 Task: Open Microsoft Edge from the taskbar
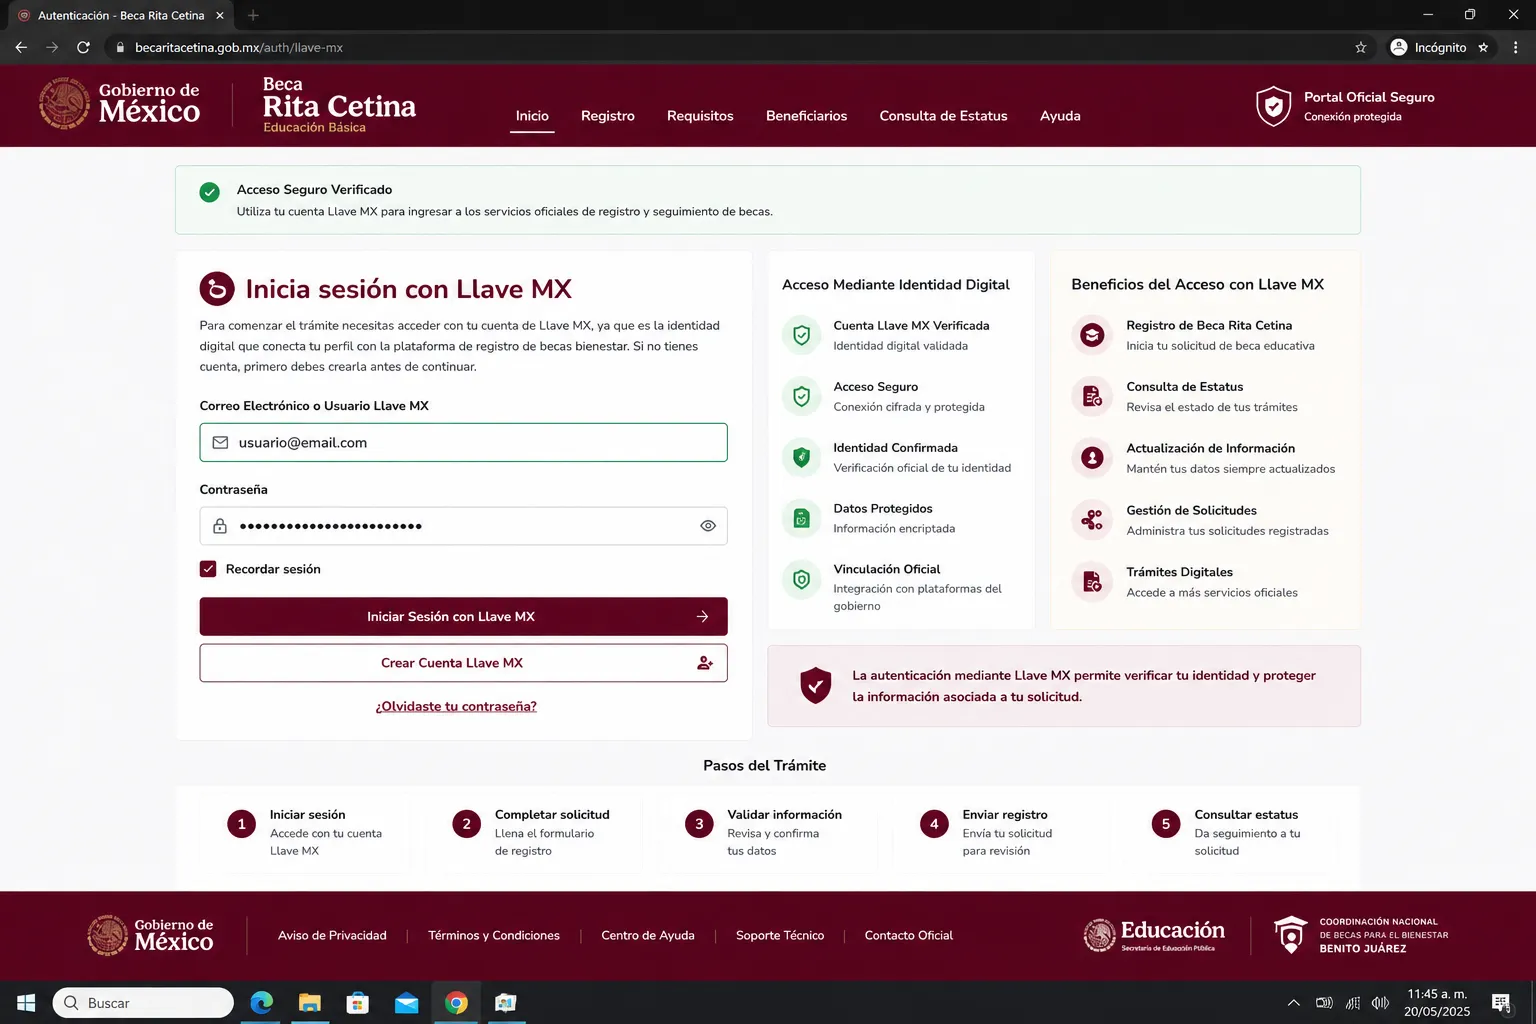[x=262, y=1003]
